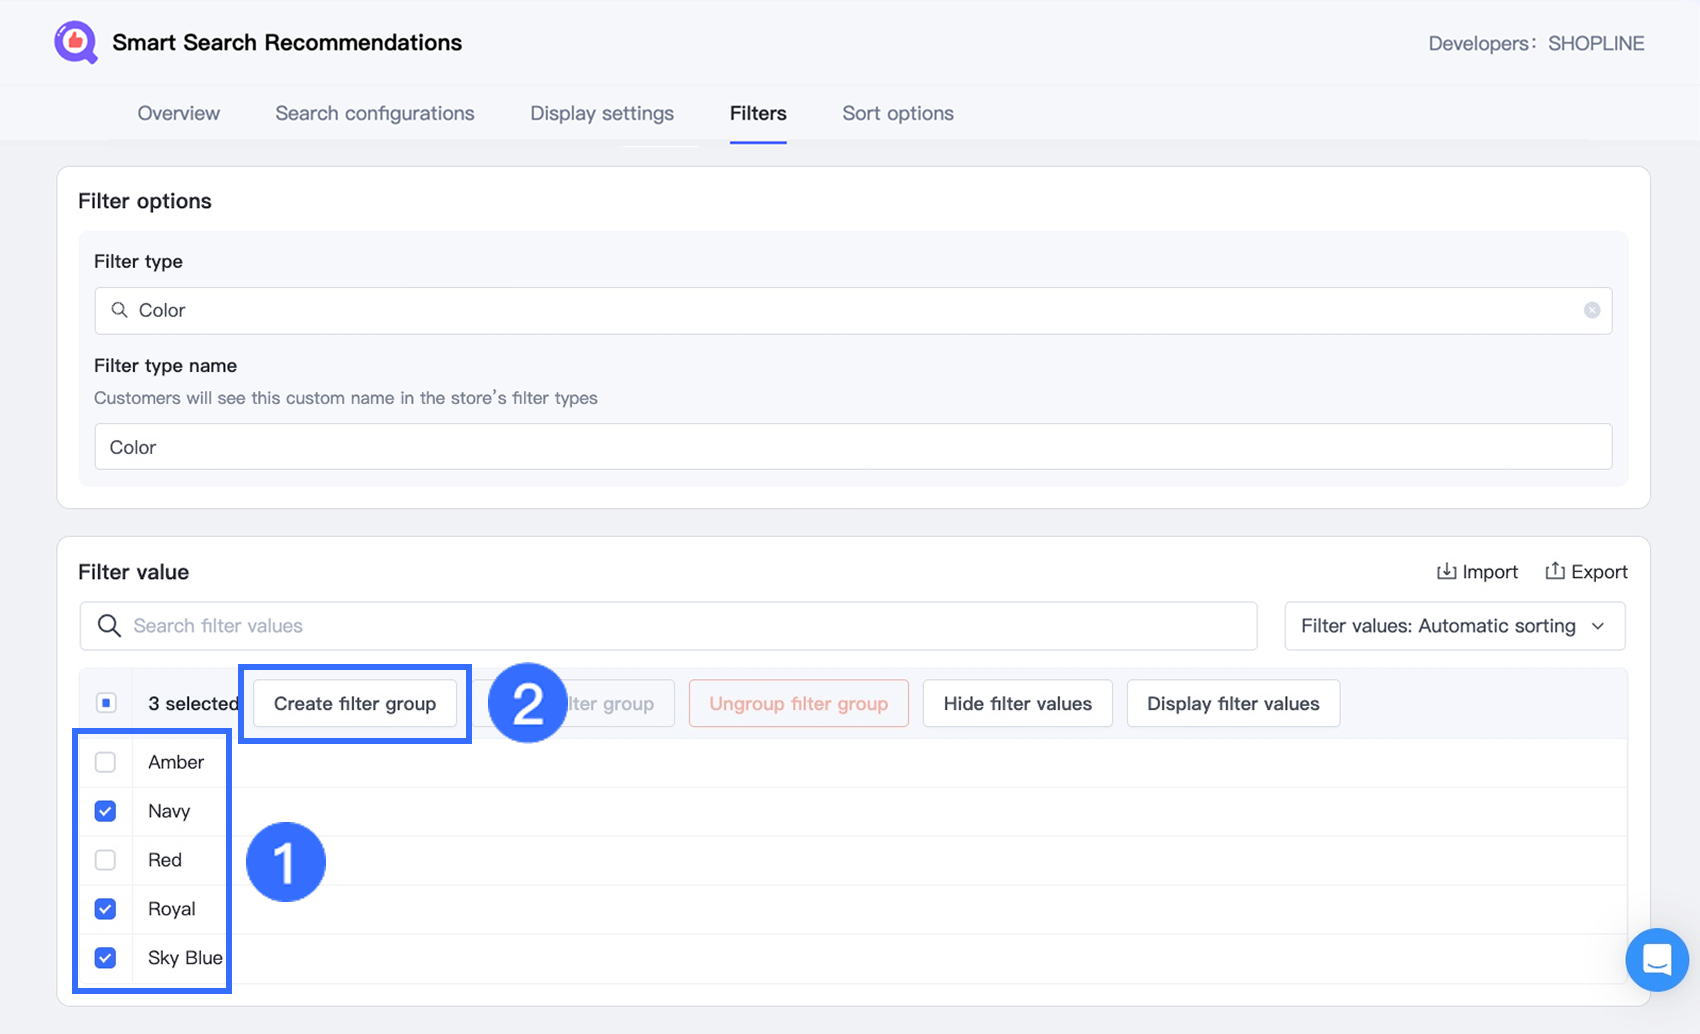This screenshot has width=1700, height=1034.
Task: Toggle the select-all checkbox beside 3 selected
Action: click(x=106, y=703)
